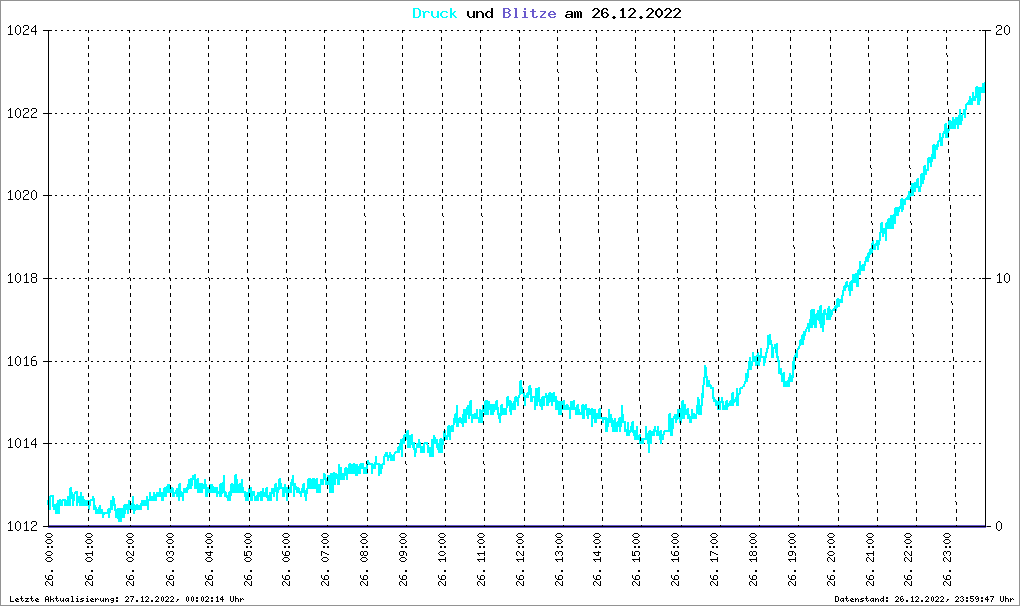Image resolution: width=1020 pixels, height=606 pixels.
Task: Click the time label '26. 15:00'
Action: (636, 559)
